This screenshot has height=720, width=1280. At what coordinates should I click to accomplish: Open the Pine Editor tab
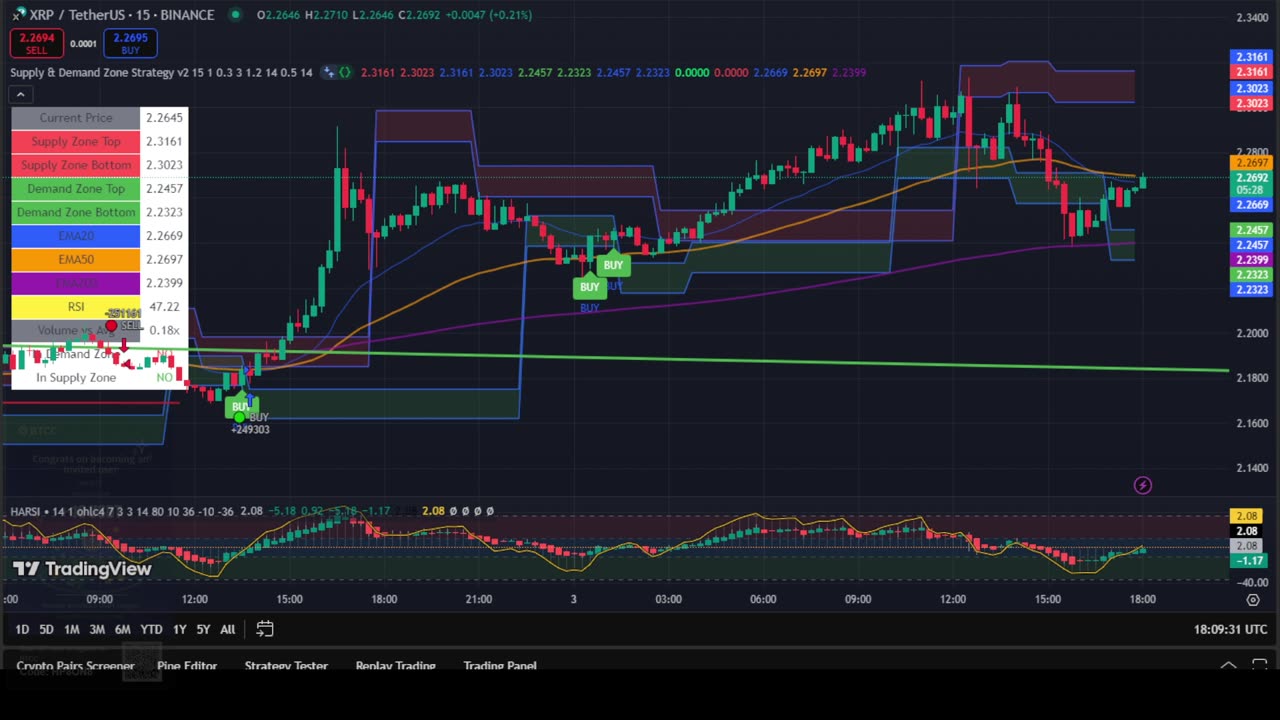tap(187, 665)
